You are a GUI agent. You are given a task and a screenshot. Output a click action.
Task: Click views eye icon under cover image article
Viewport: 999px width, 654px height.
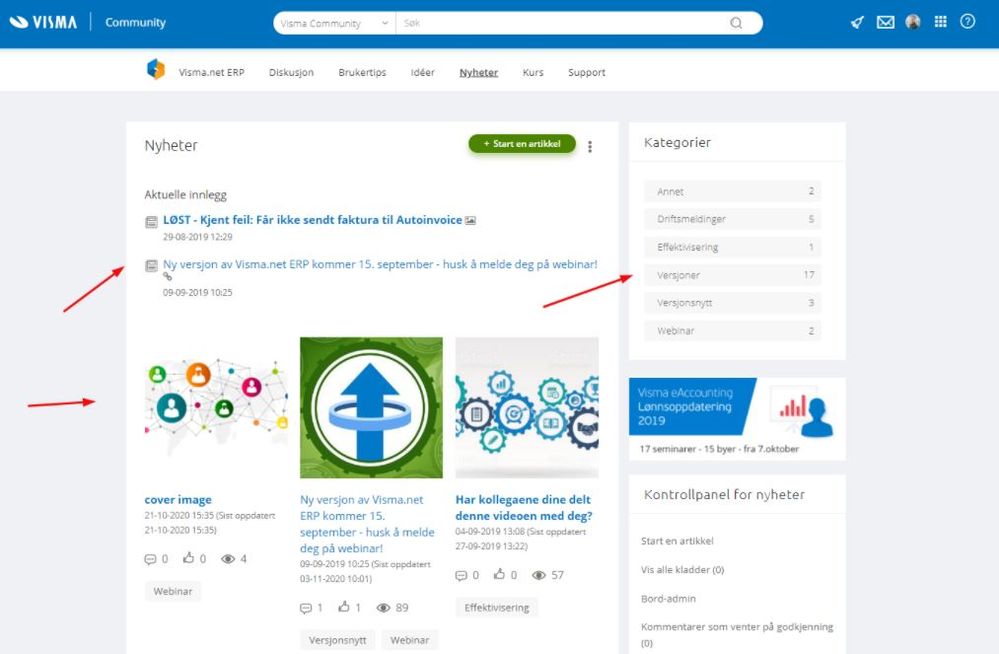[x=227, y=559]
